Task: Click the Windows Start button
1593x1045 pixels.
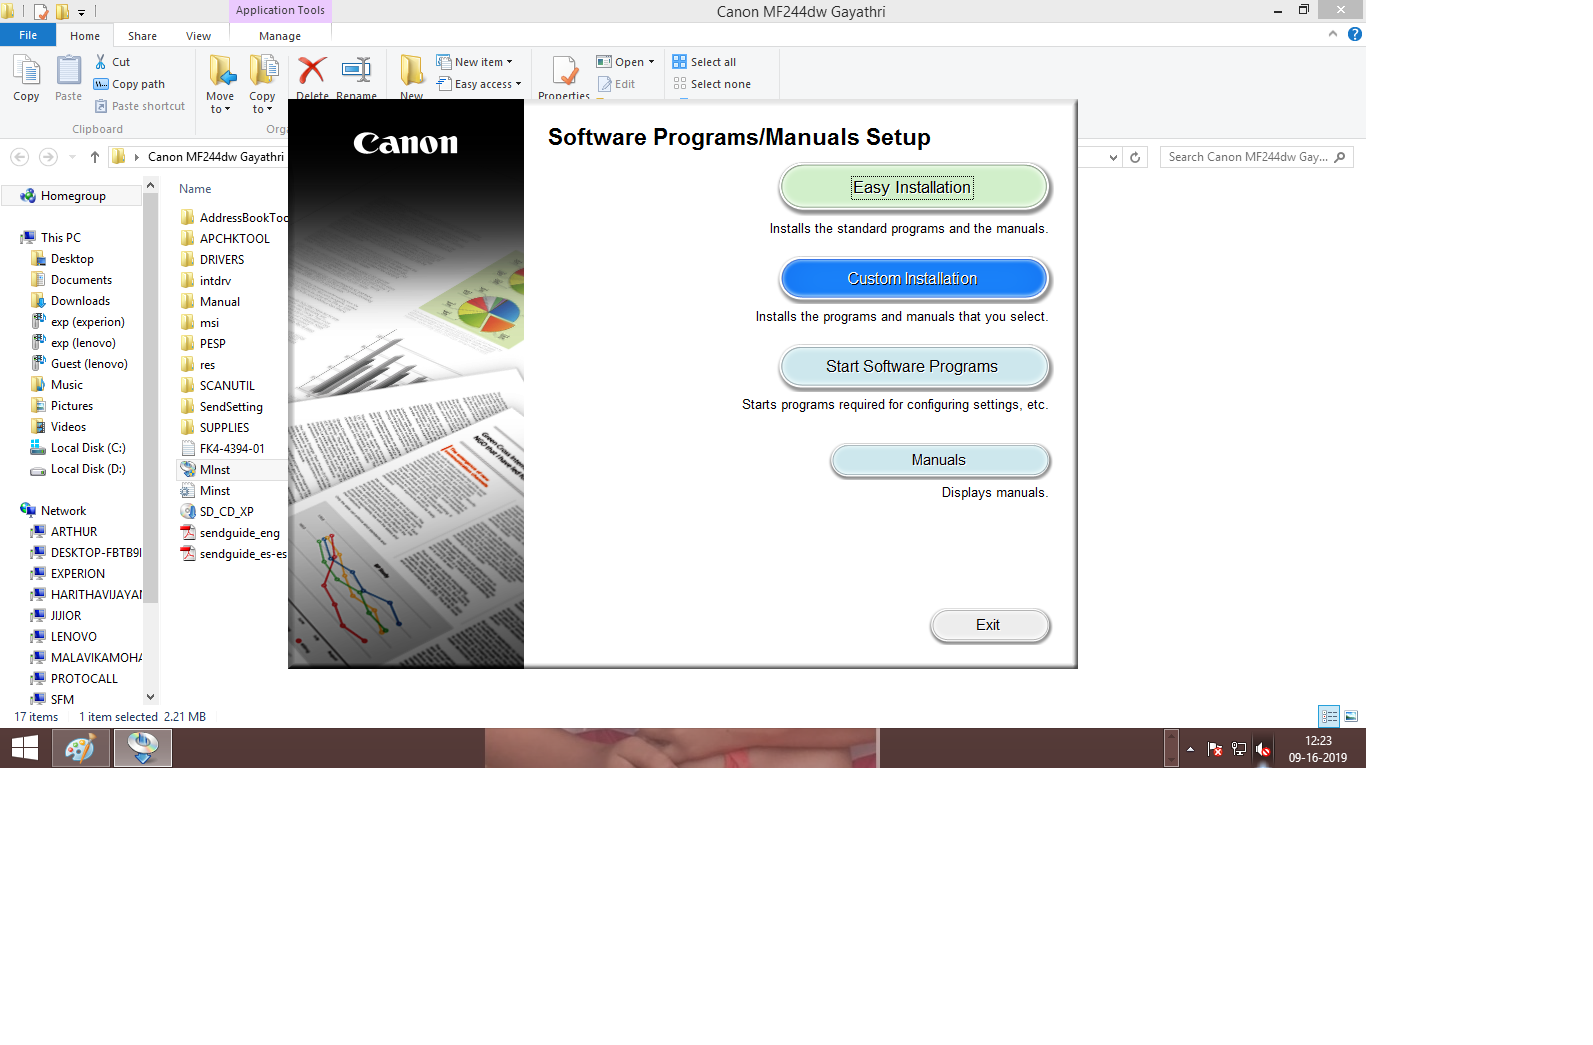Action: pyautogui.click(x=25, y=748)
